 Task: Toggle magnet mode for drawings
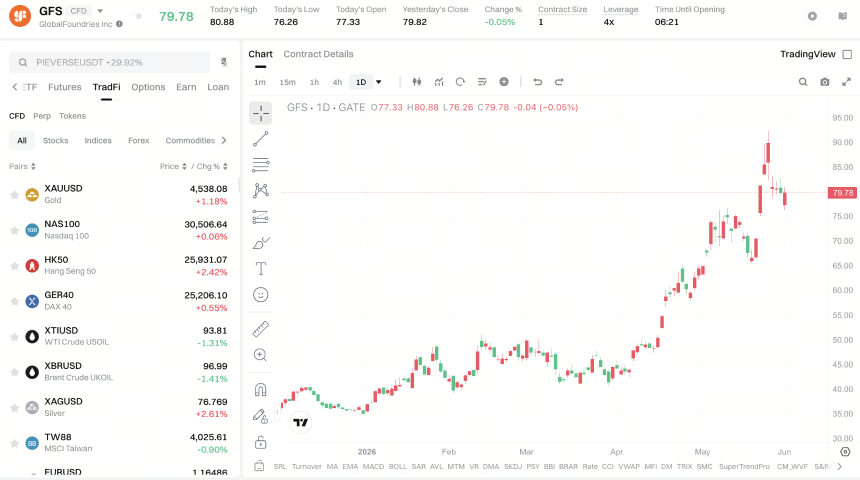click(x=261, y=389)
